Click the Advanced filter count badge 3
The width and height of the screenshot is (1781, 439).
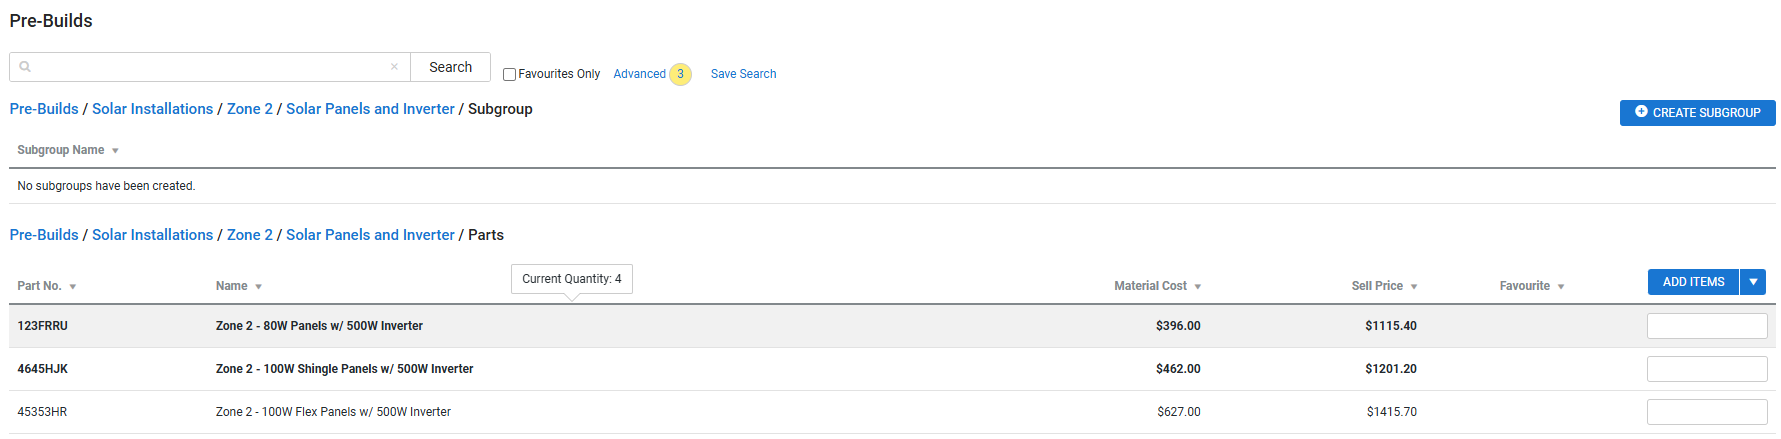pos(680,74)
